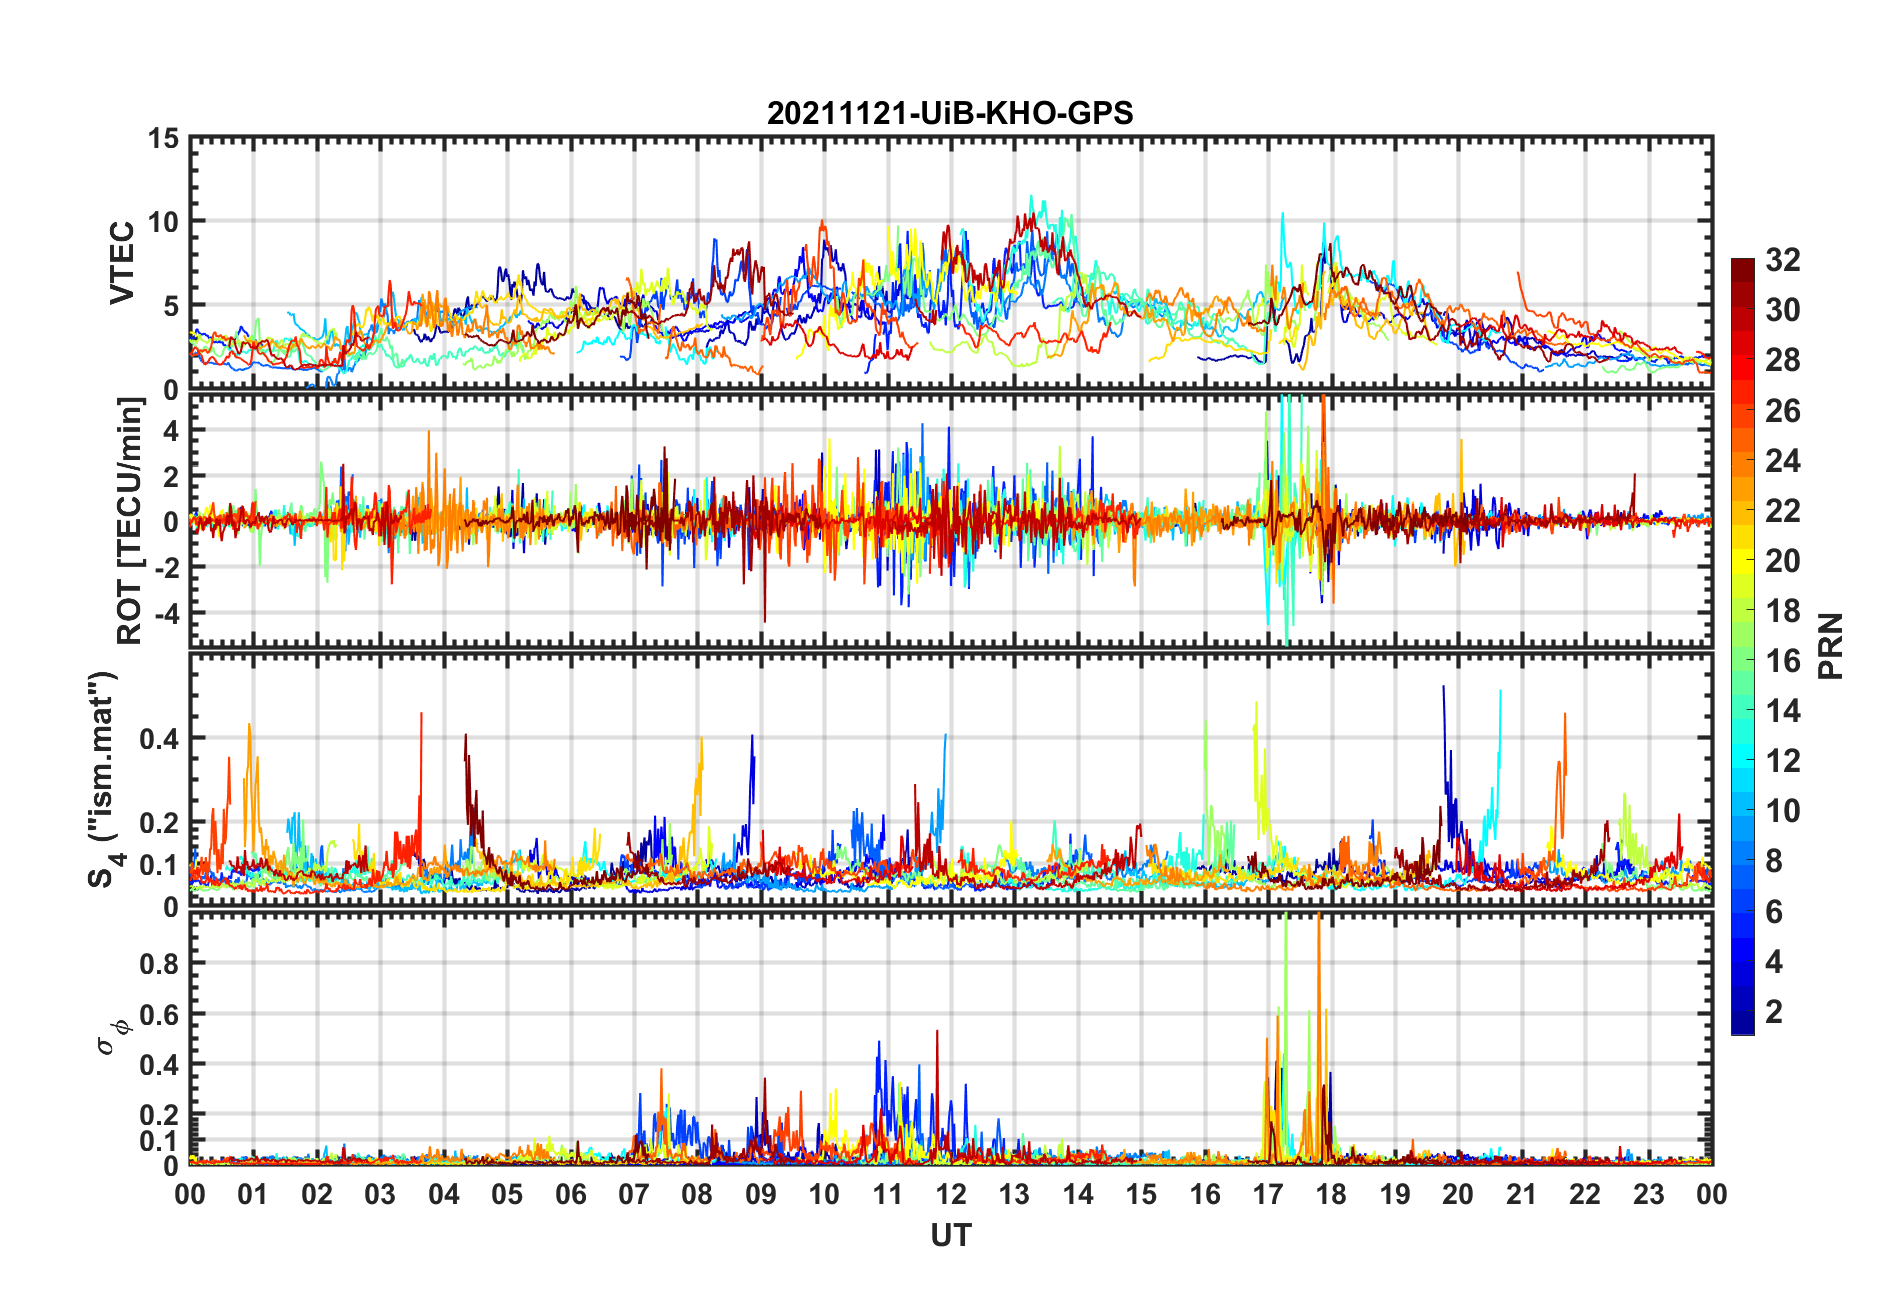Click the plot title 20211121-UiB-KHO-GPS
Screen dimensions: 1902x1292
pos(950,113)
